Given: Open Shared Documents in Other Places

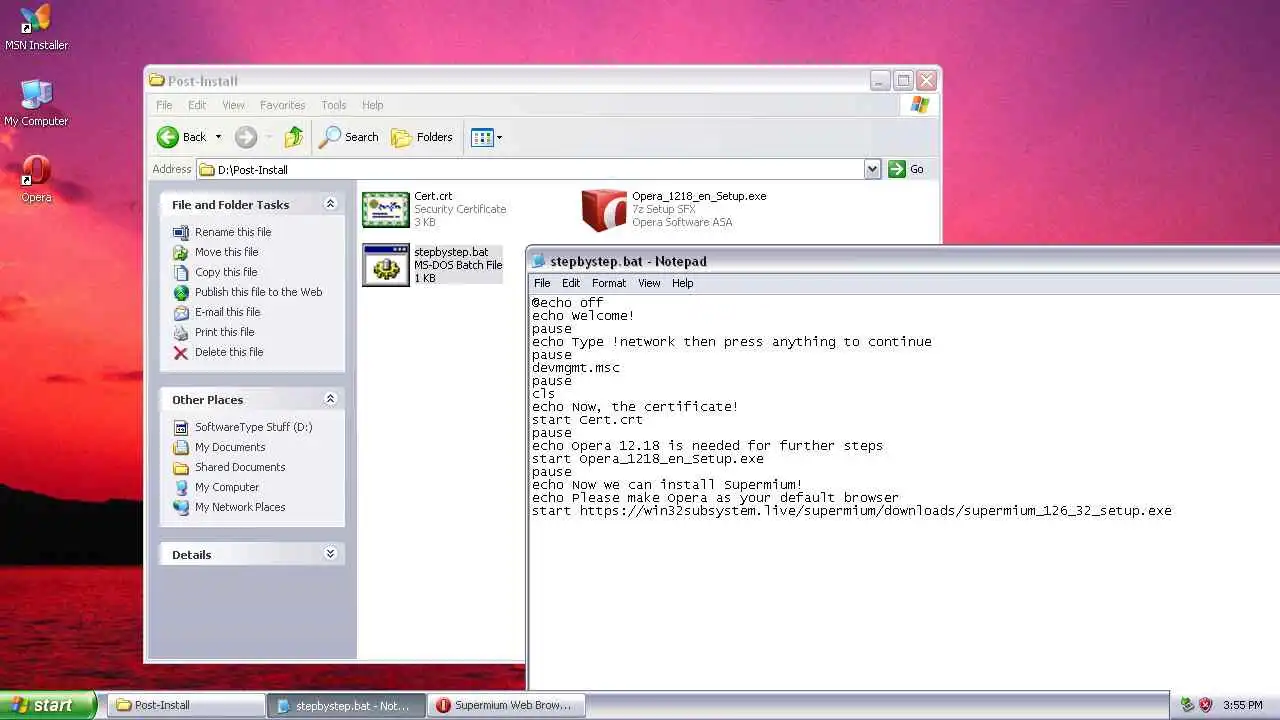Looking at the screenshot, I should [x=229, y=467].
